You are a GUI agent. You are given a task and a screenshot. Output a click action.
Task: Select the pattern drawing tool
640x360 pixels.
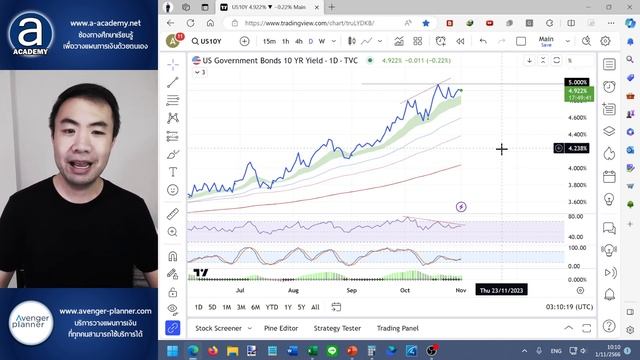pyautogui.click(x=173, y=118)
